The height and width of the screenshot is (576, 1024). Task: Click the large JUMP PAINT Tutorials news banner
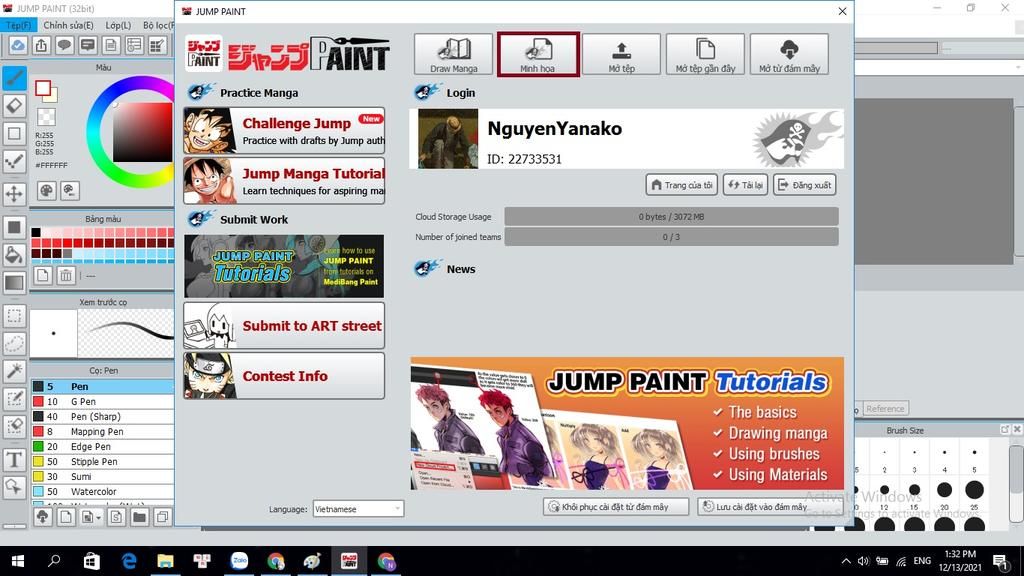pos(627,423)
